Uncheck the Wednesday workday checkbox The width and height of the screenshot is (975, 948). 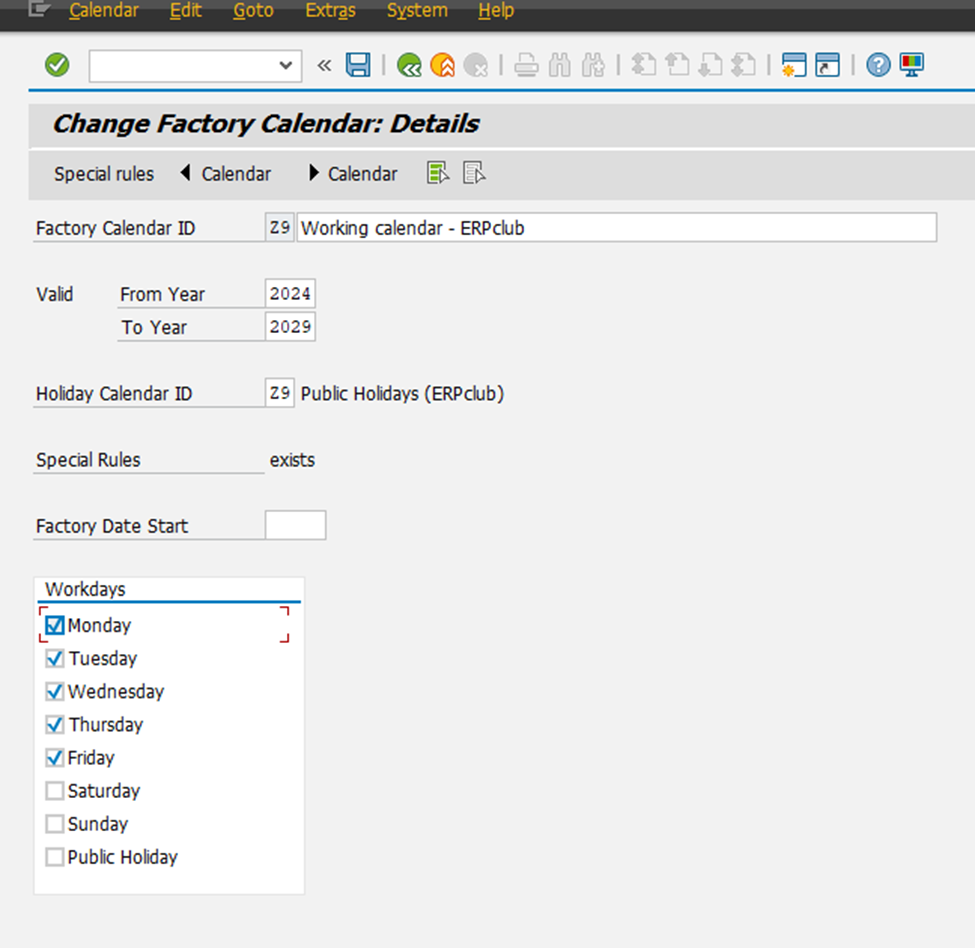pyautogui.click(x=55, y=691)
